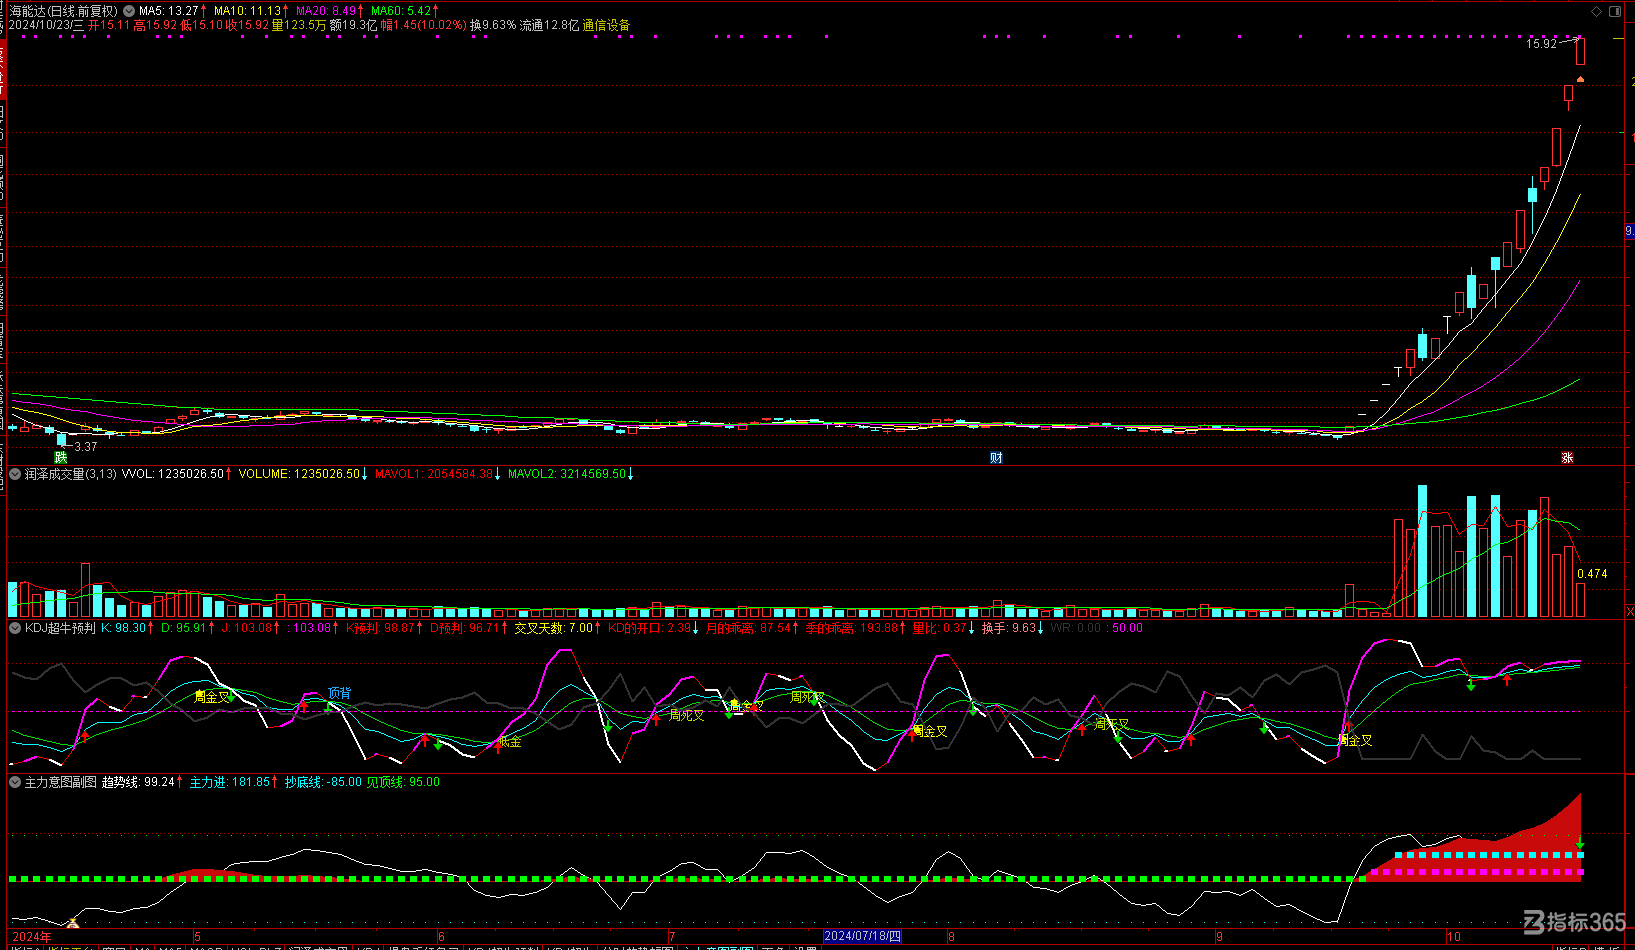Viewport: 1635px width, 950px height.
Task: Click the last 周金叉 label near the 10 month mark
Action: coord(1355,740)
